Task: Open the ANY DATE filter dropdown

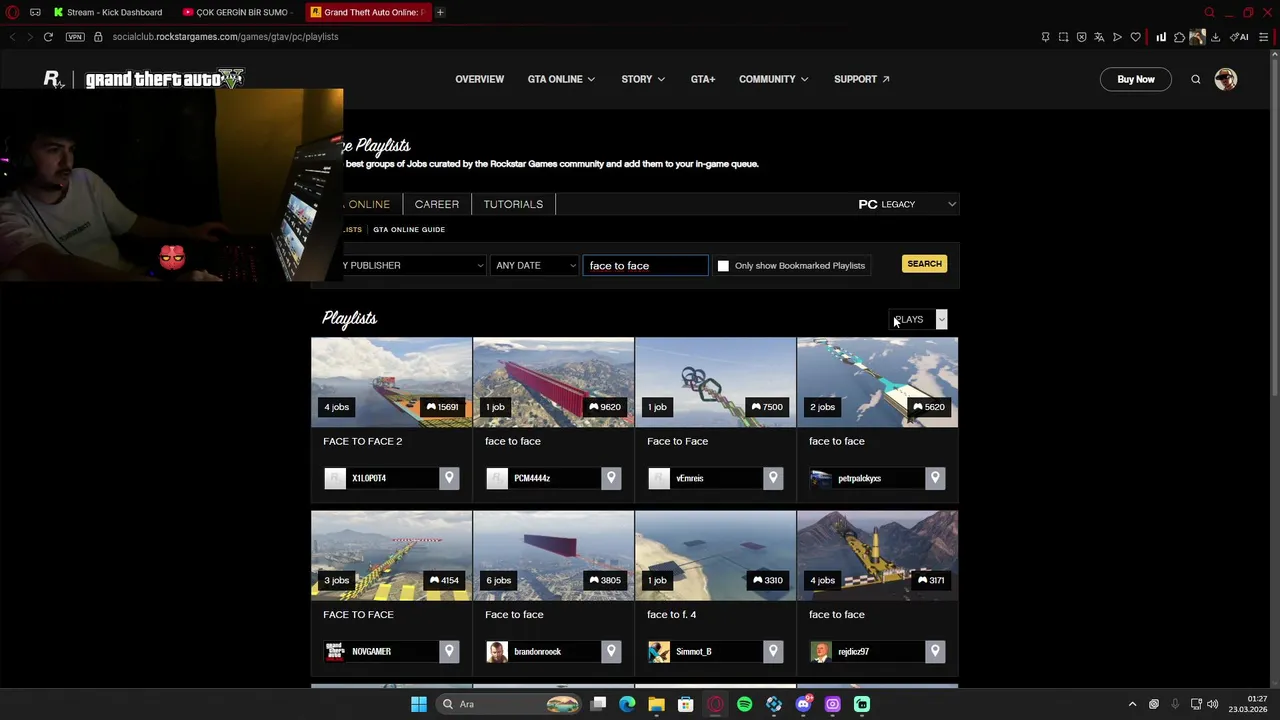Action: 535,265
